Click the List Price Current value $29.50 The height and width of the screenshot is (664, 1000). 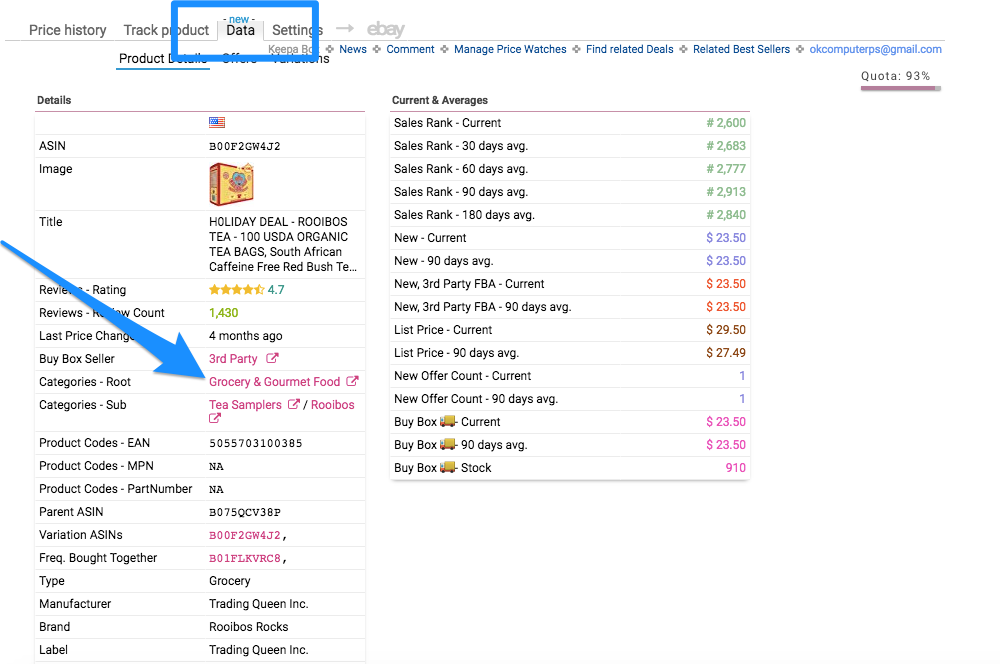point(726,330)
